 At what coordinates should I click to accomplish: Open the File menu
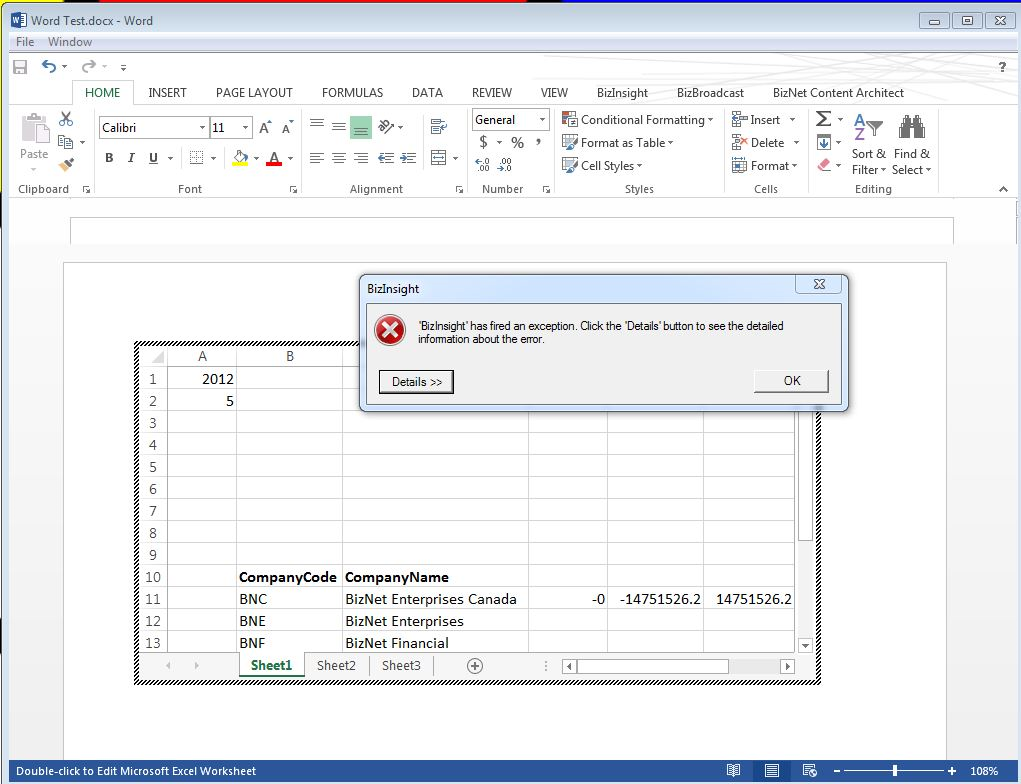(x=25, y=42)
